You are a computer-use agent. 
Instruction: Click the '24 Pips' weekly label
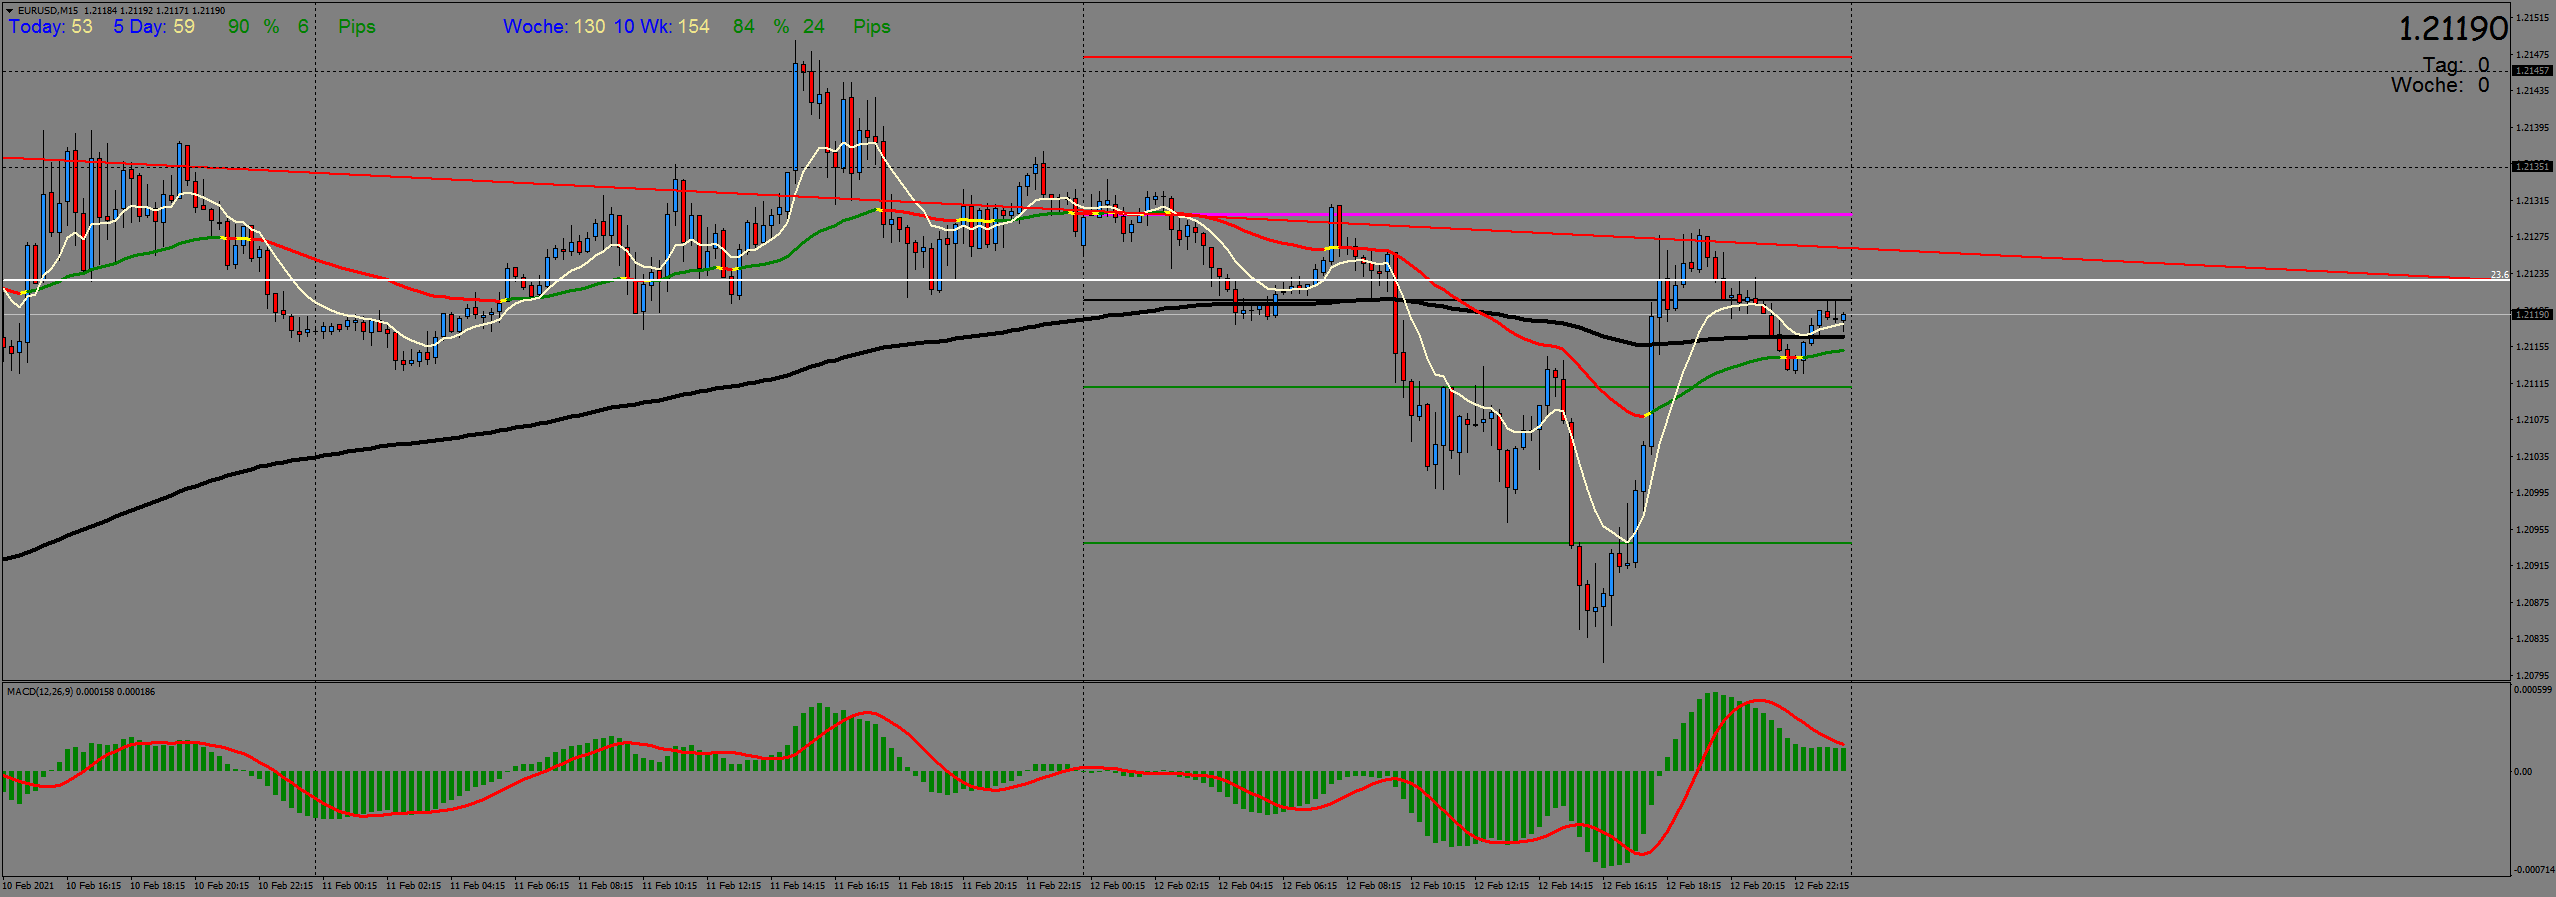[847, 27]
